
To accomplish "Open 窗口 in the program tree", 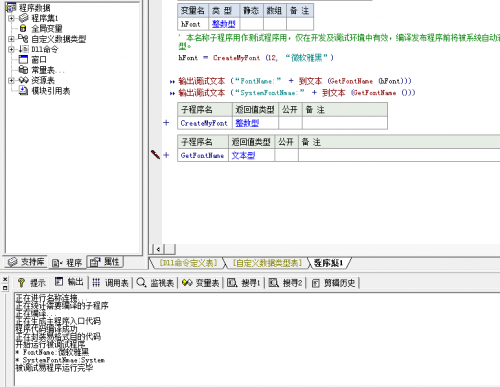I will click(x=39, y=60).
